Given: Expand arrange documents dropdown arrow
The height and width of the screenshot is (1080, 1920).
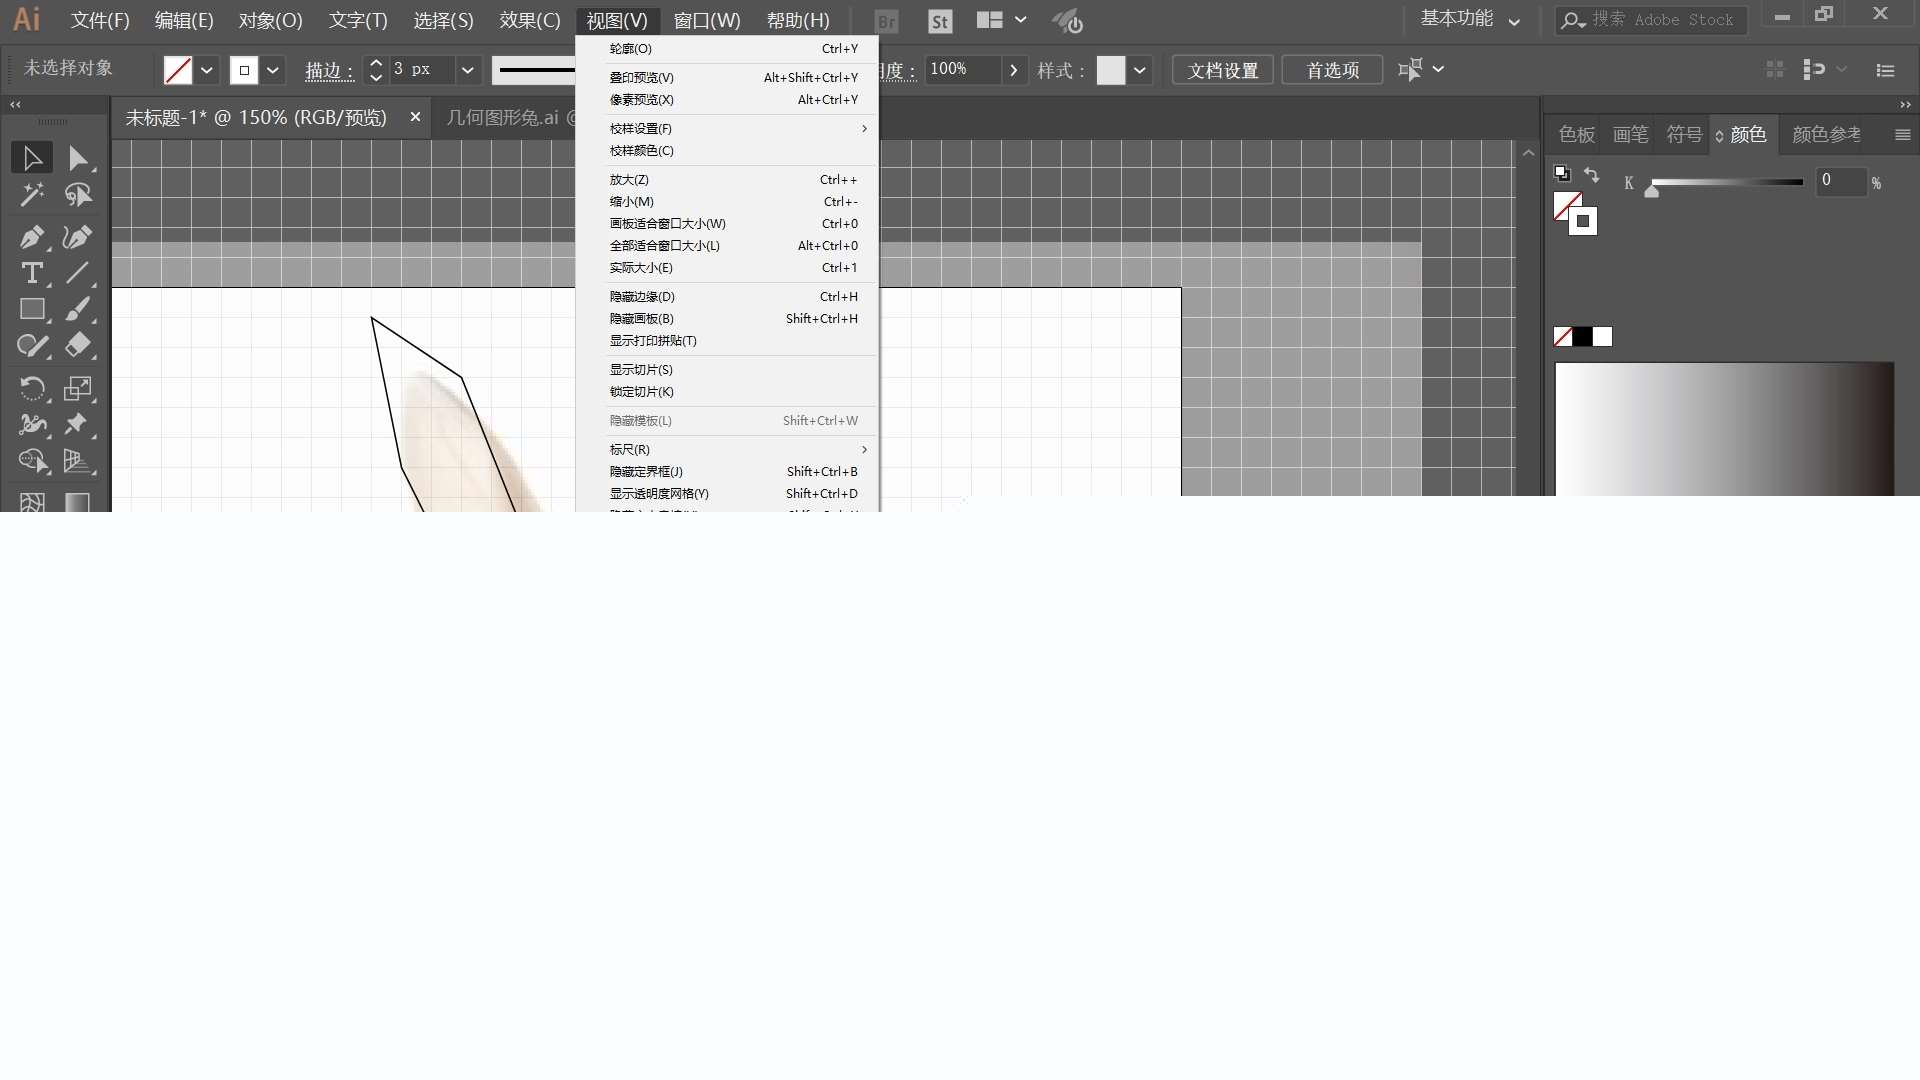Looking at the screenshot, I should [x=1020, y=20].
